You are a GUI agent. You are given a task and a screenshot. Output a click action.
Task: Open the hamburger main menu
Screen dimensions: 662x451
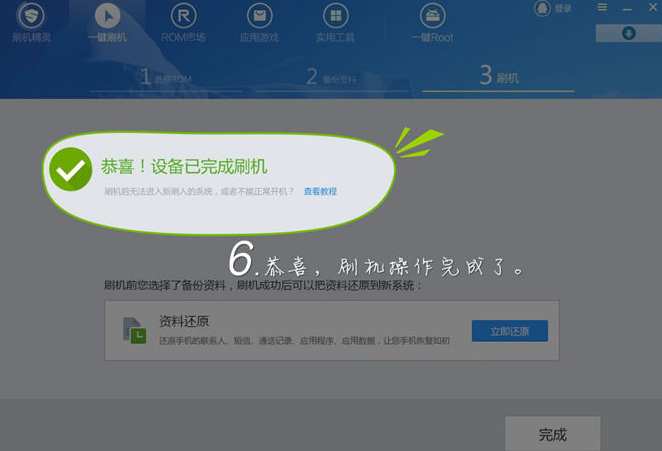click(x=602, y=7)
